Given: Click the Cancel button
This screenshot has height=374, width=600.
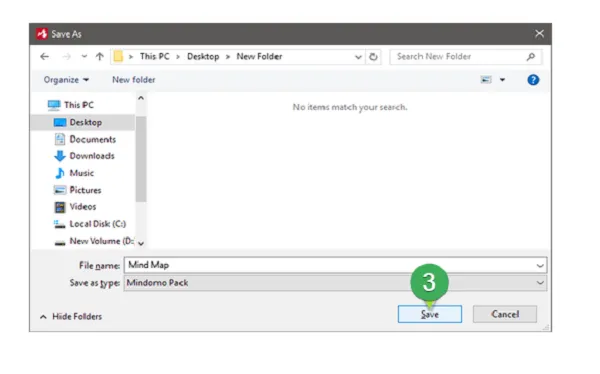Looking at the screenshot, I should tap(505, 314).
